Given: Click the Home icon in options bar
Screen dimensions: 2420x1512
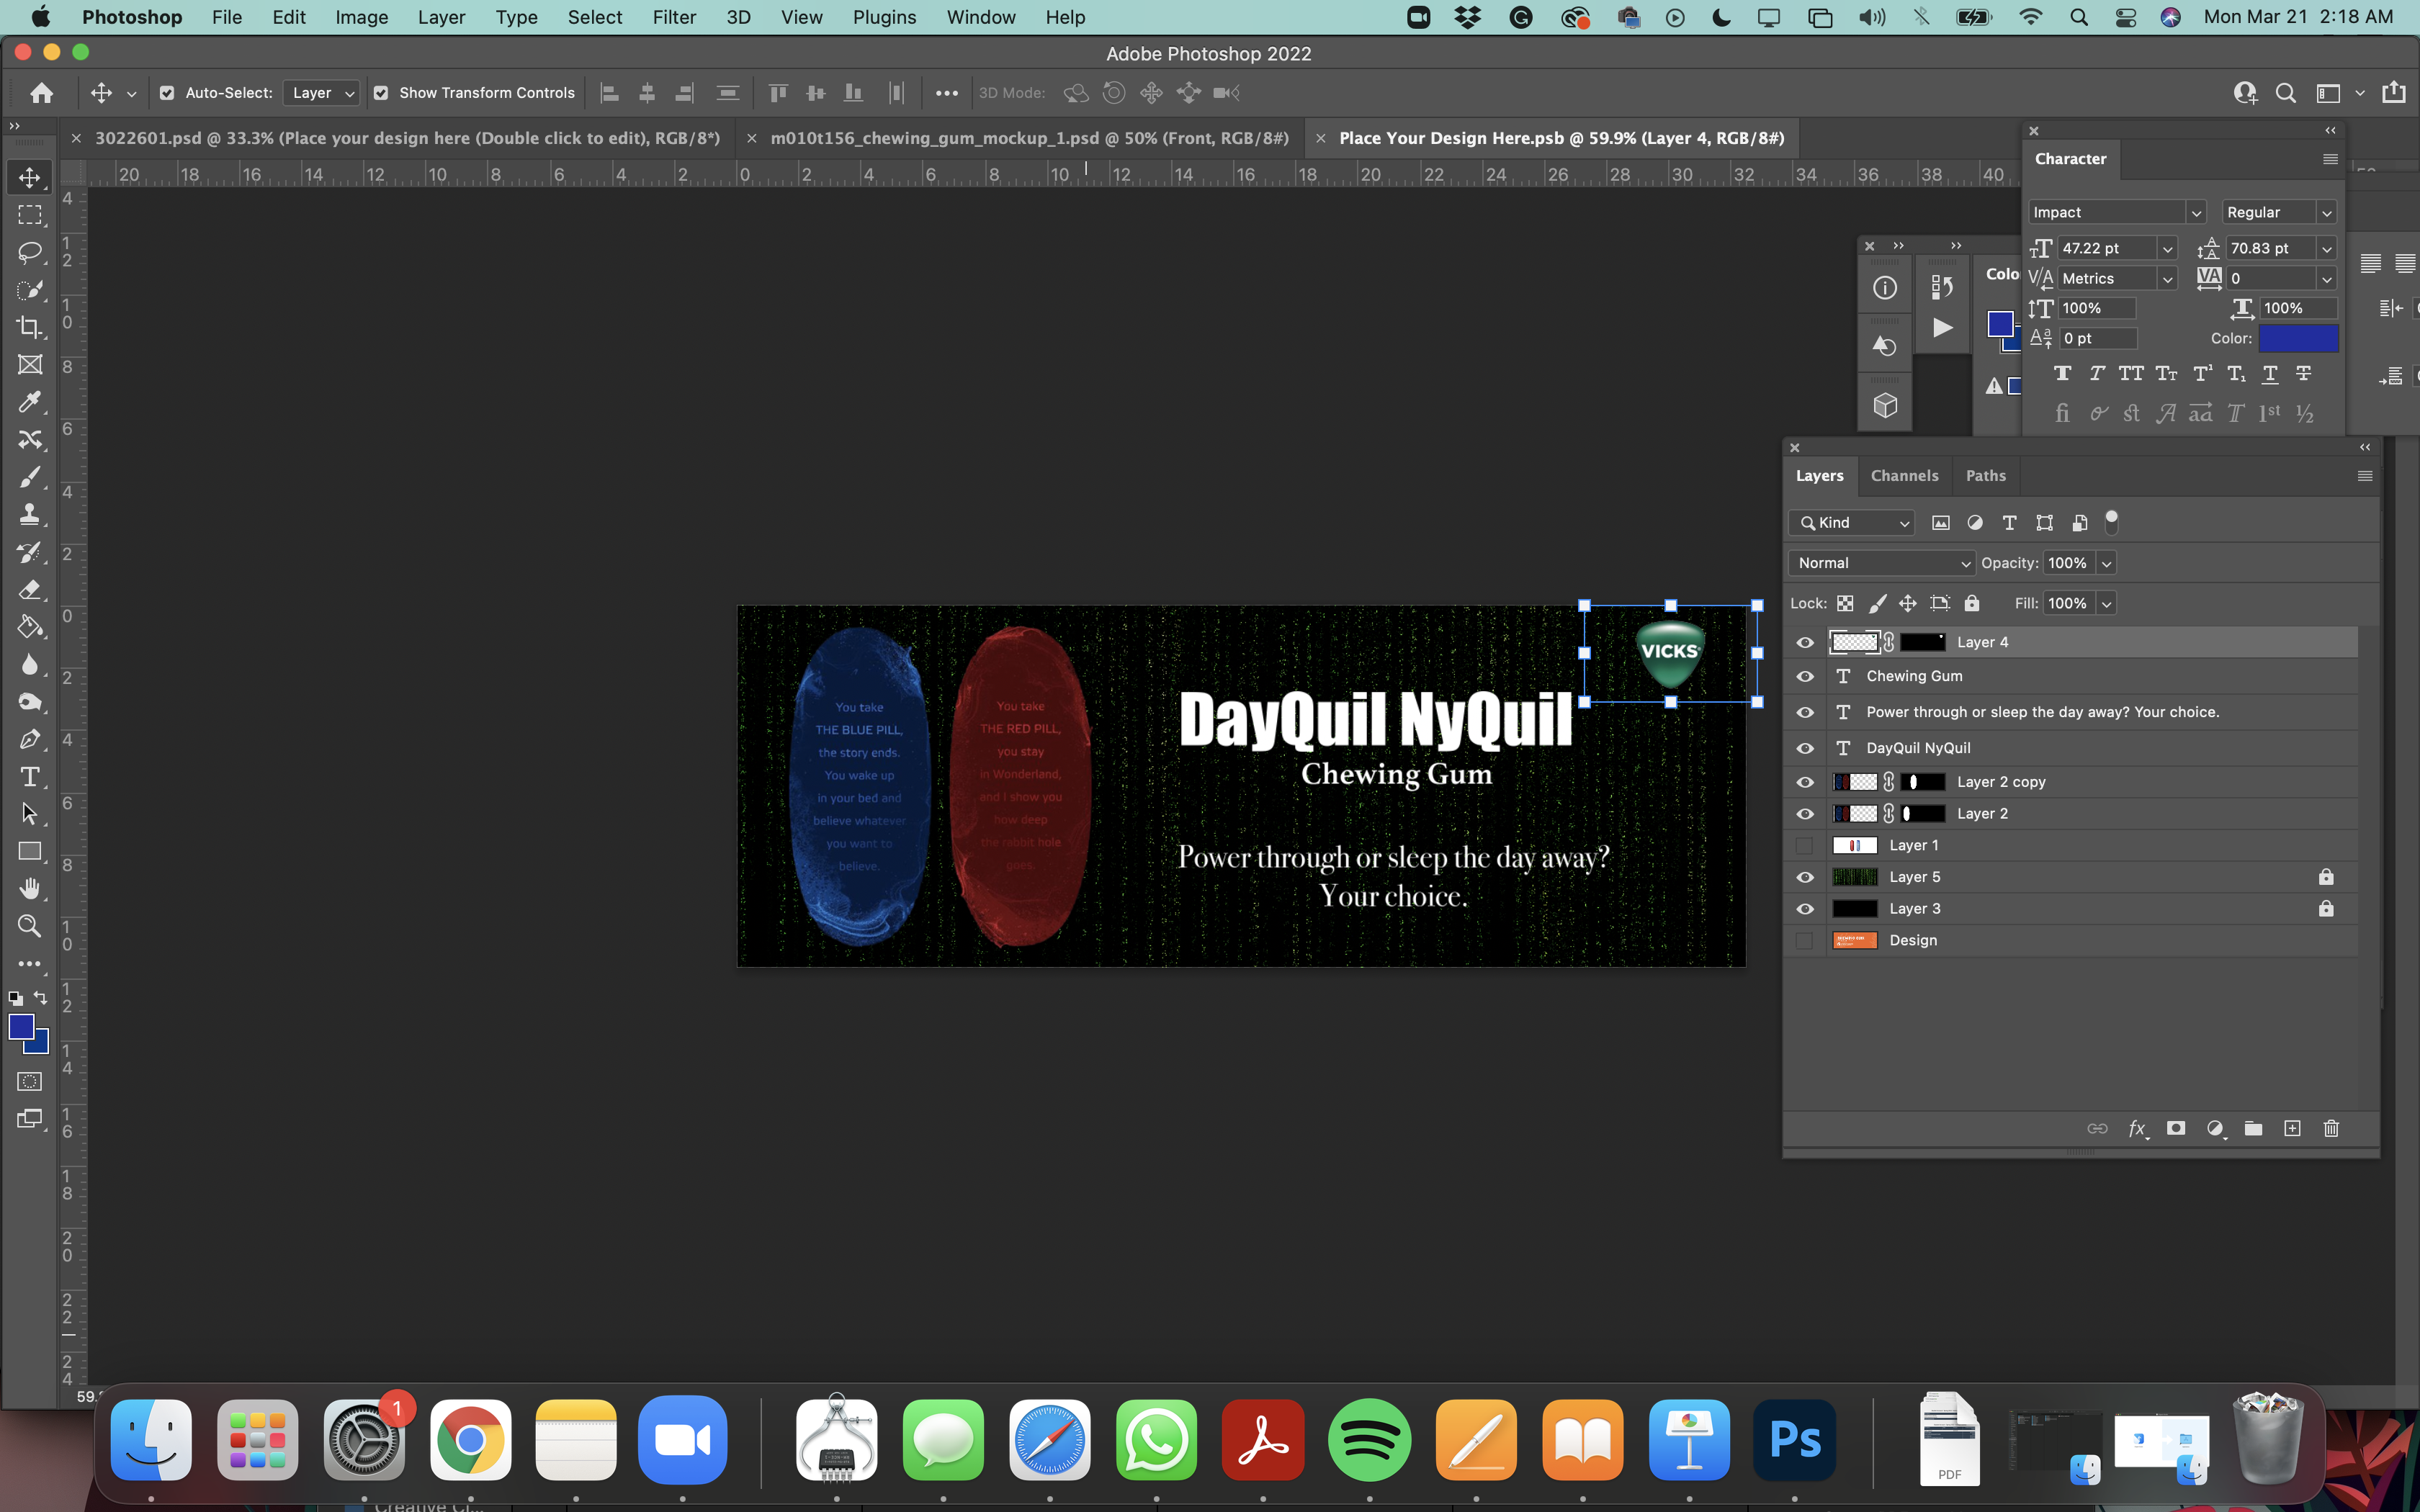Looking at the screenshot, I should click(x=42, y=93).
